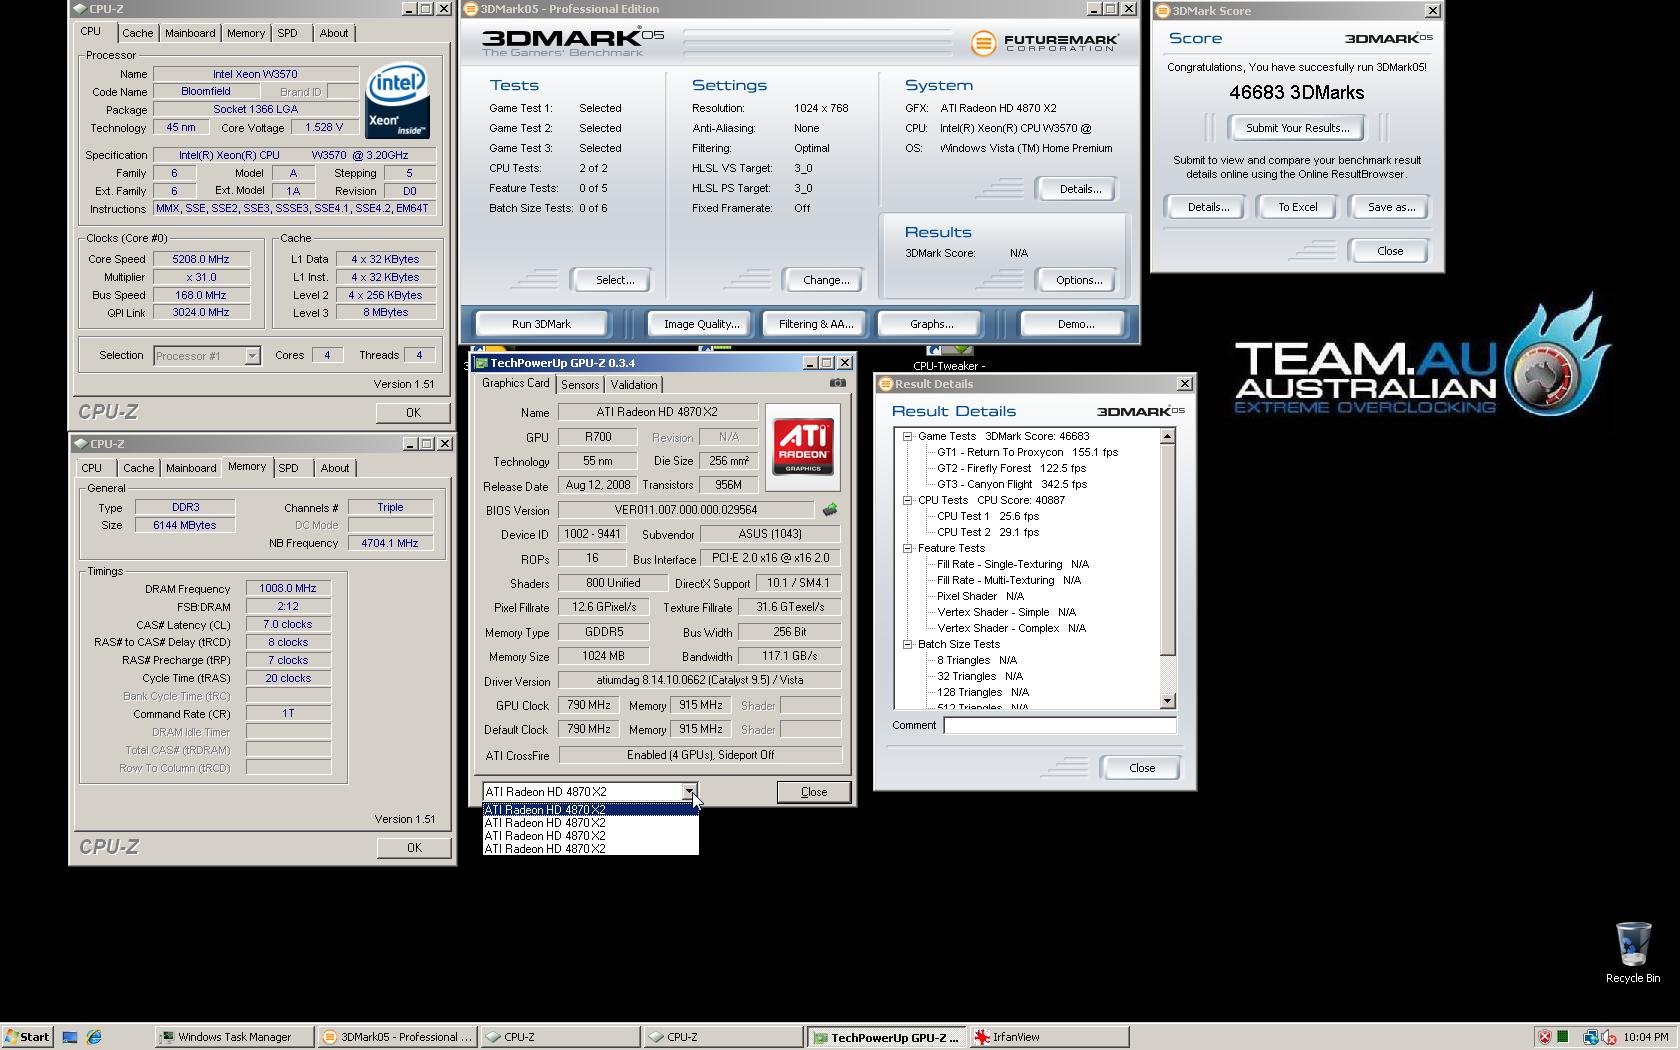Switch to the Sensors tab in GPU-Z
1680x1050 pixels.
click(580, 385)
